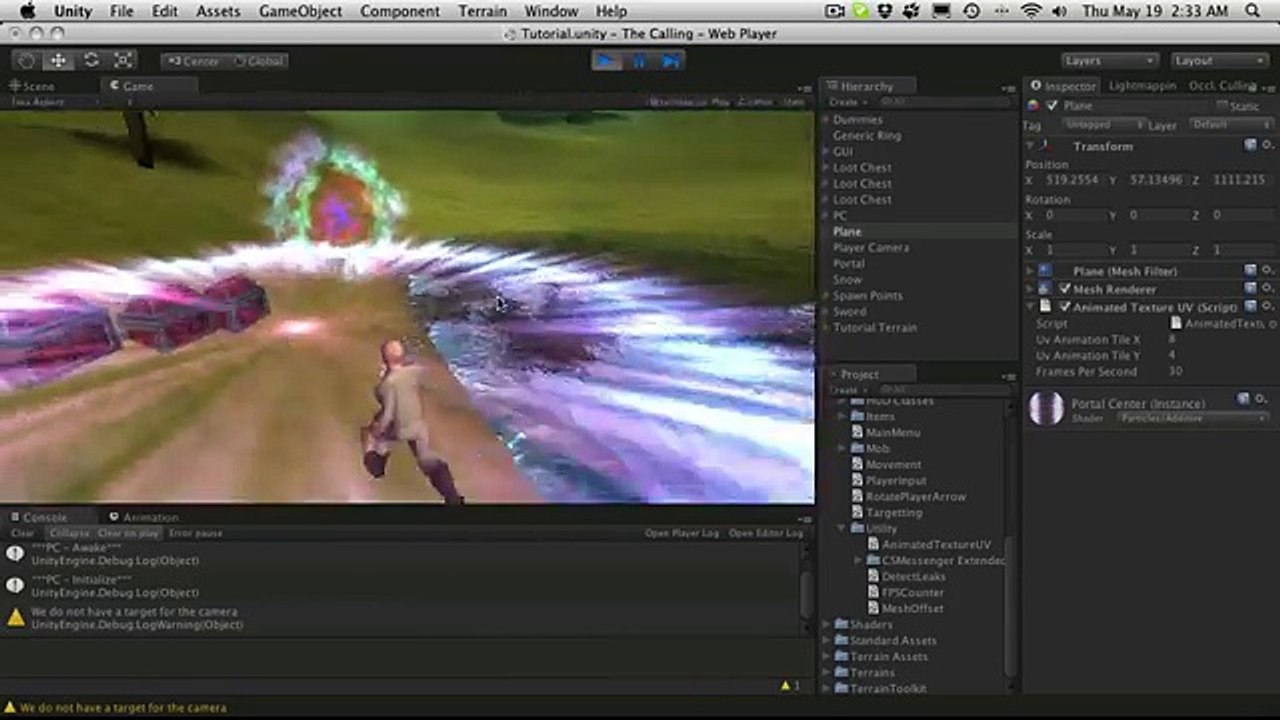The height and width of the screenshot is (720, 1280).
Task: Toggle the Global orientation button
Action: (258, 61)
